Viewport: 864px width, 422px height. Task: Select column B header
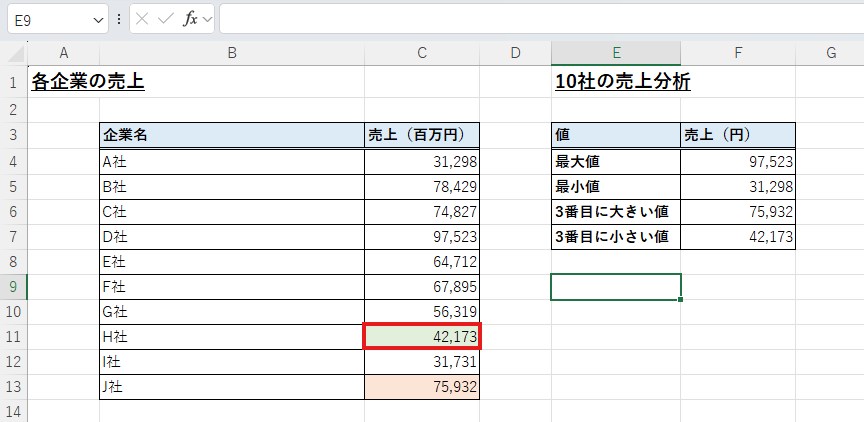click(x=231, y=53)
